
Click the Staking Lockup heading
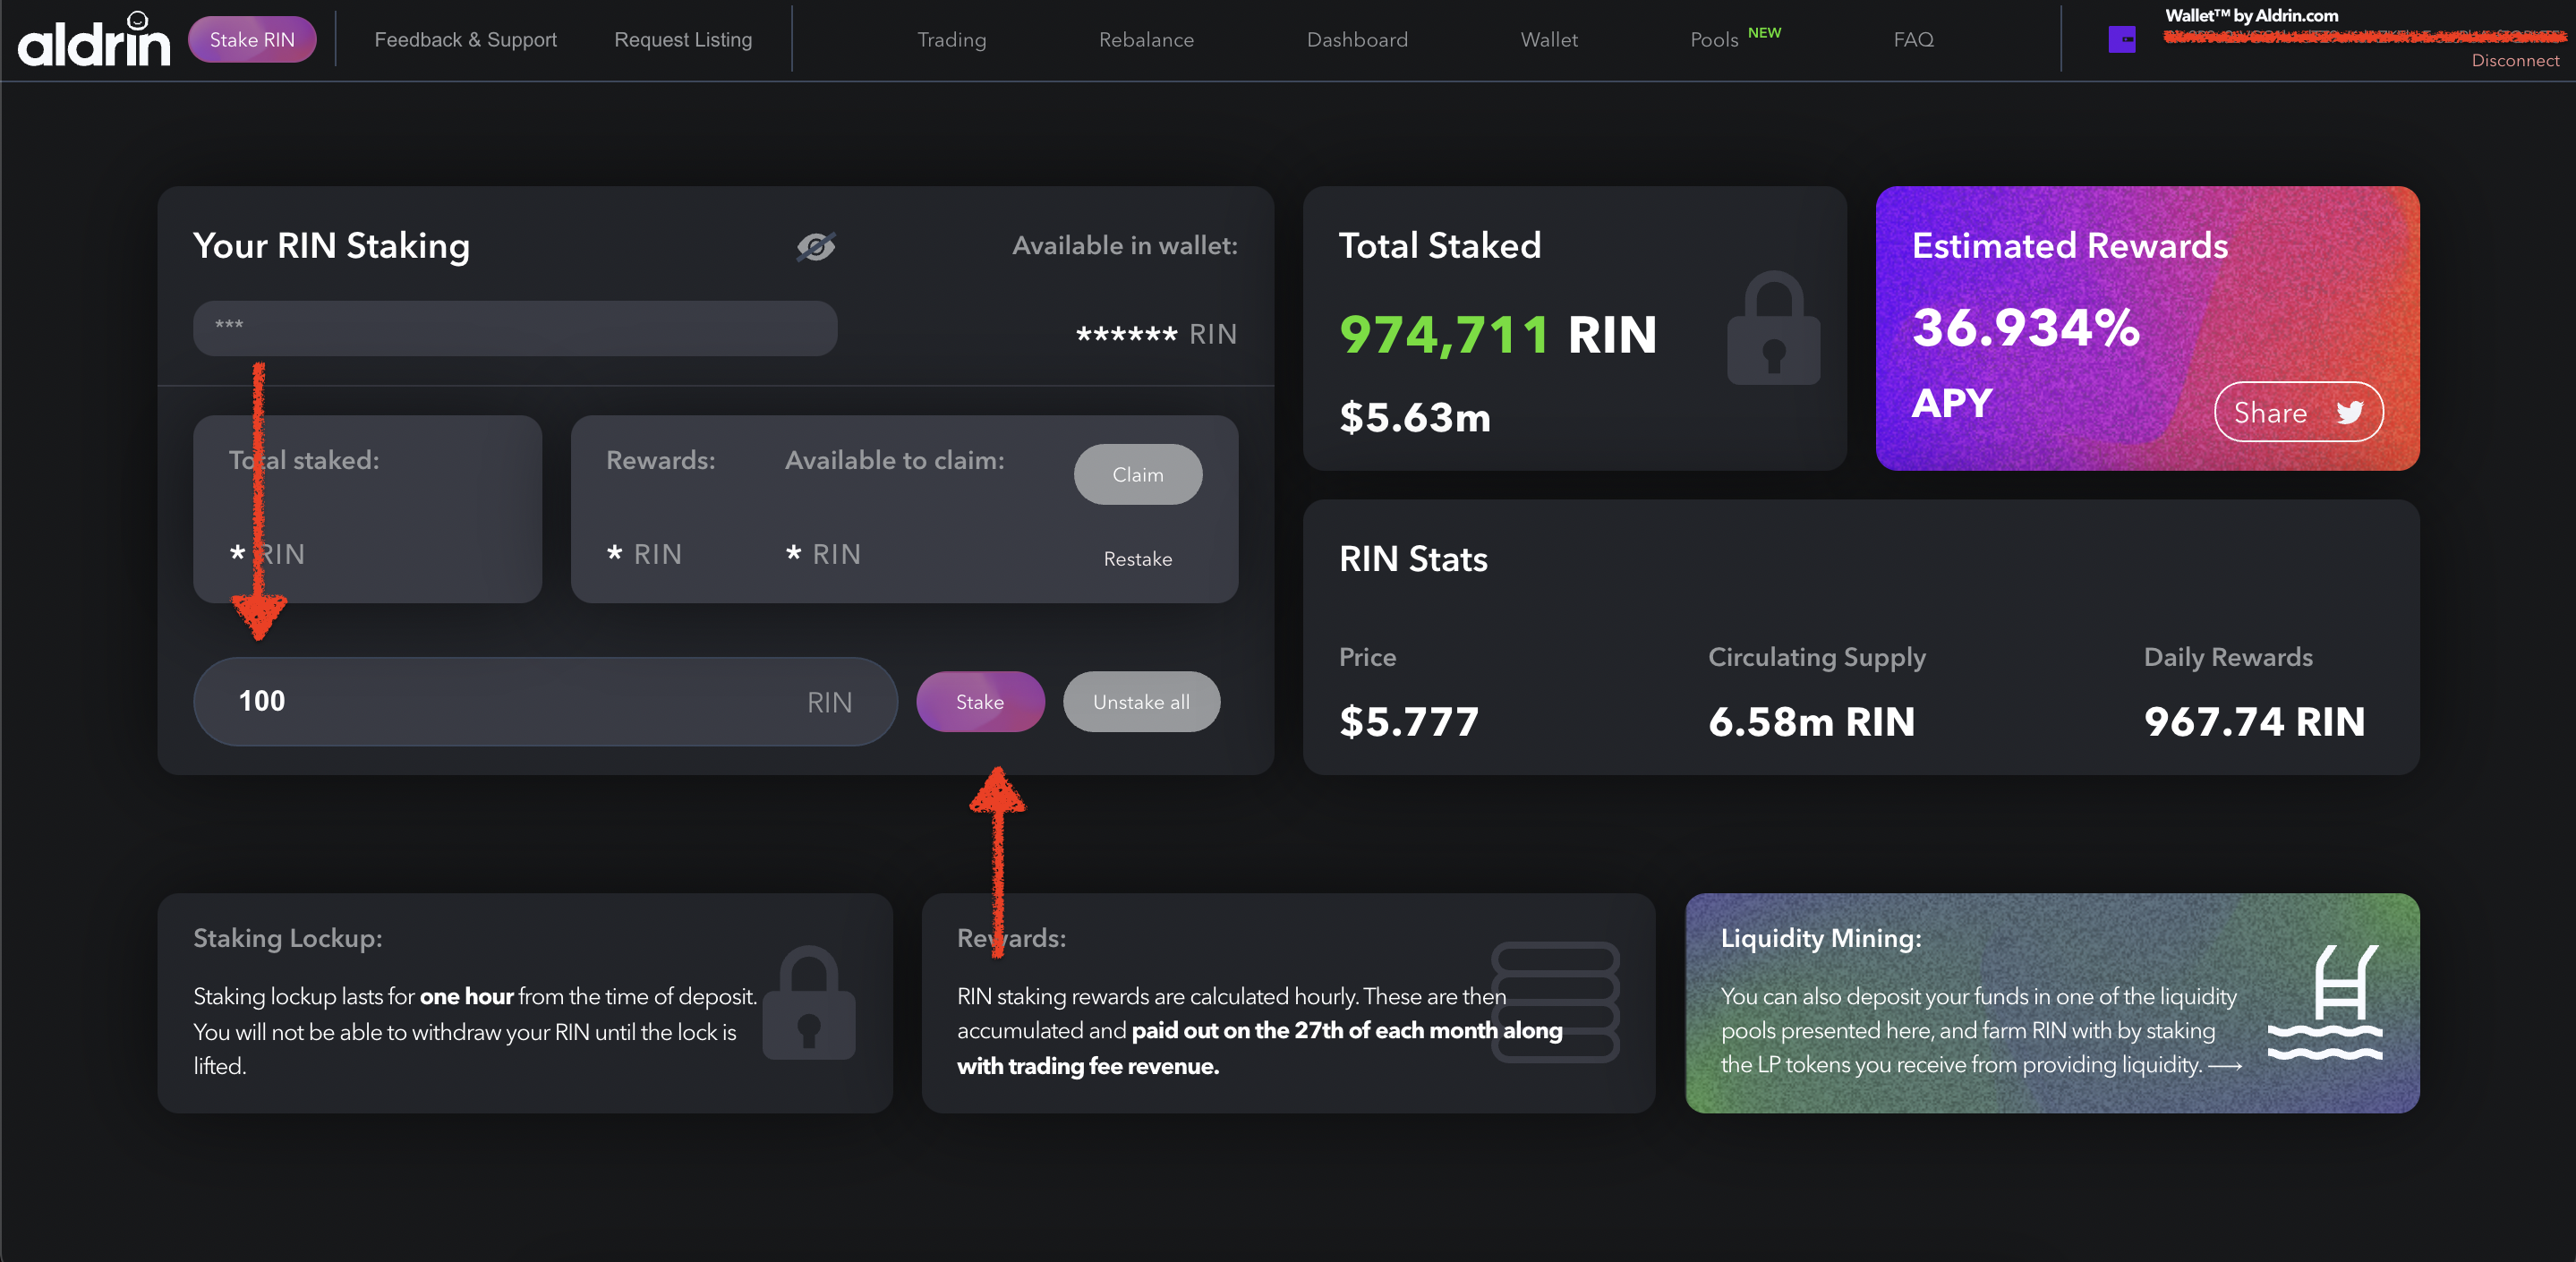(288, 938)
